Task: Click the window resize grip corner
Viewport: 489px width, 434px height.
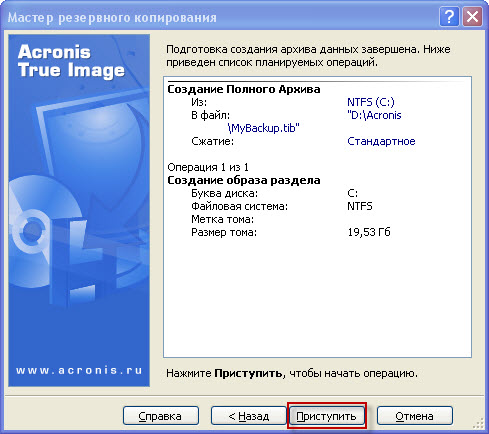Action: [478, 423]
